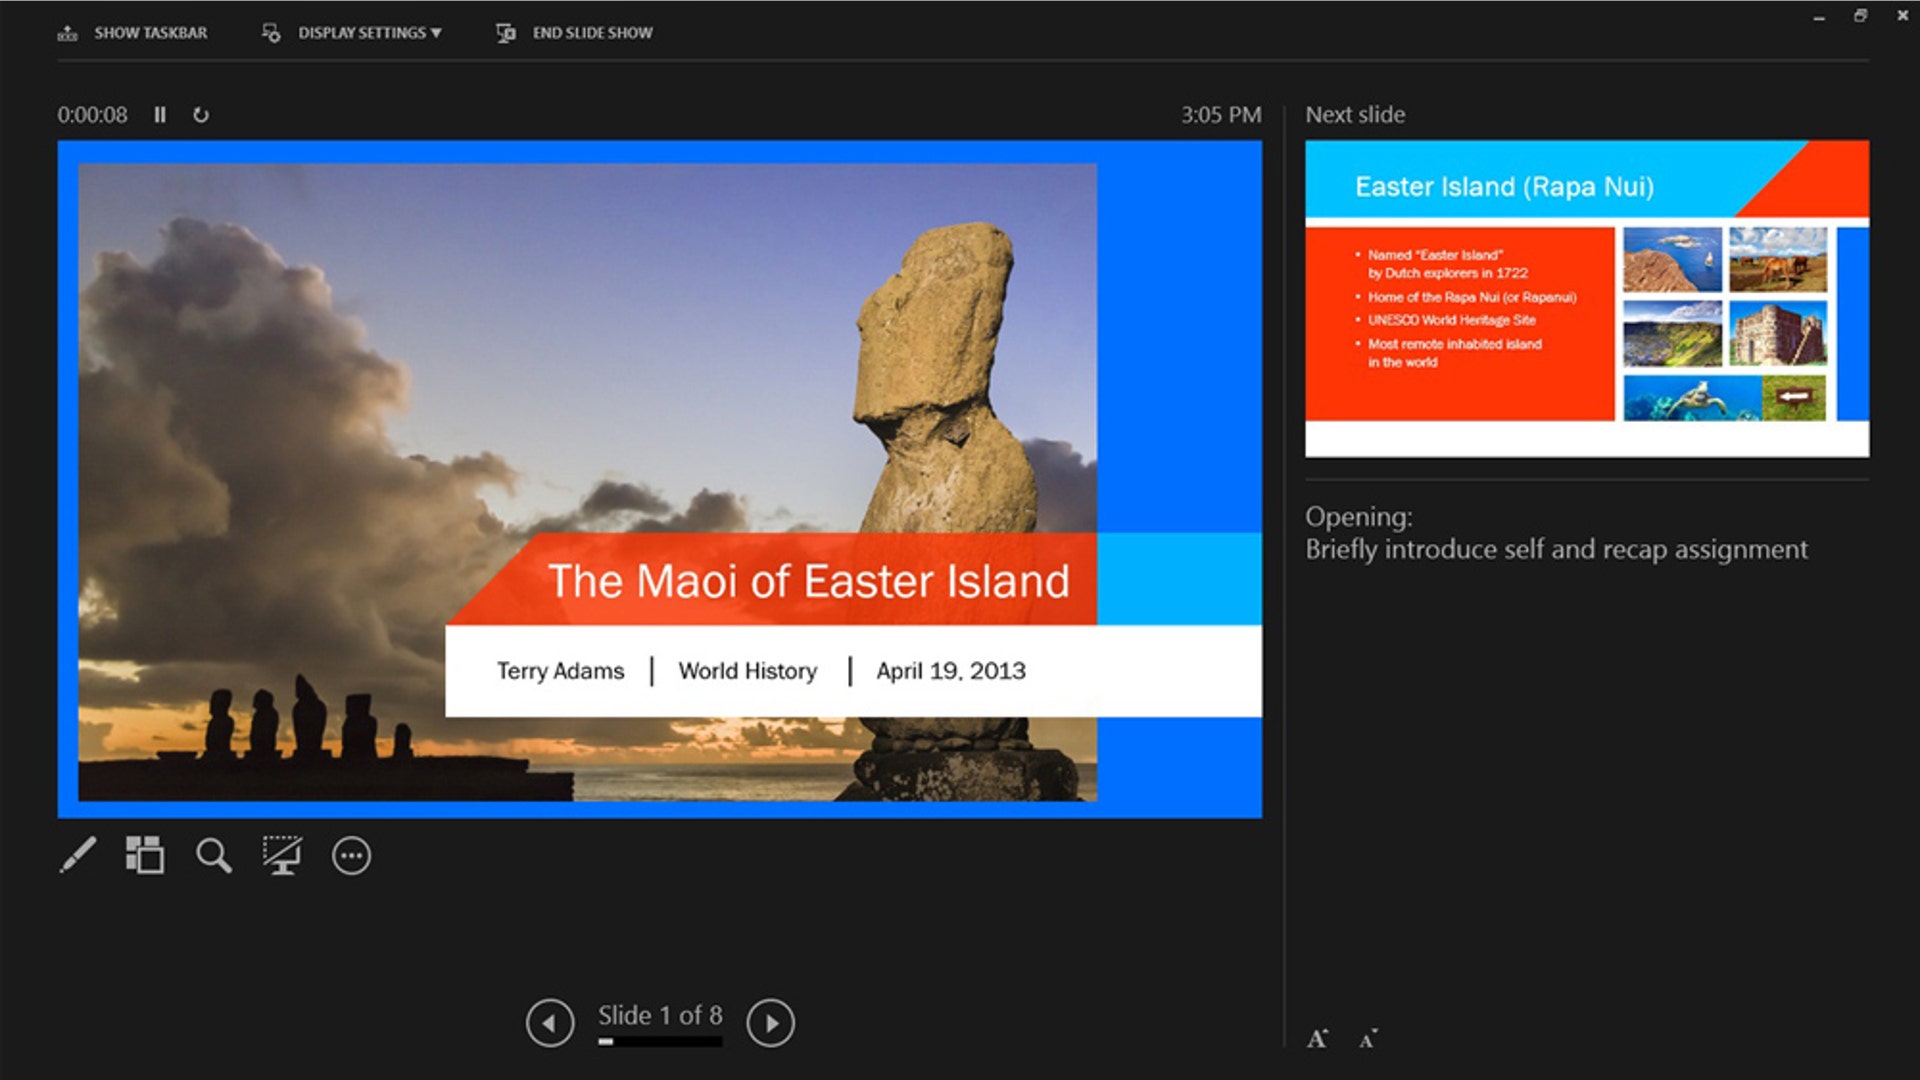The height and width of the screenshot is (1080, 1920).
Task: Restart the presentation timer
Action: click(x=201, y=115)
